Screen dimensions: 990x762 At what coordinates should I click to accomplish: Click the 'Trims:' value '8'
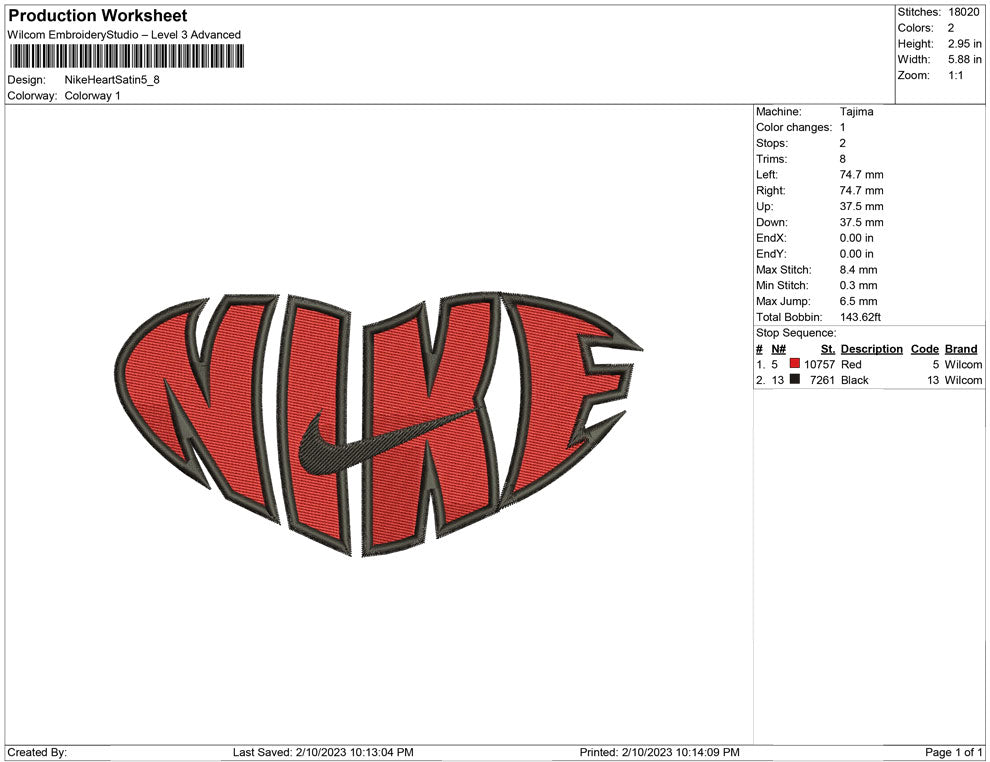tap(842, 159)
